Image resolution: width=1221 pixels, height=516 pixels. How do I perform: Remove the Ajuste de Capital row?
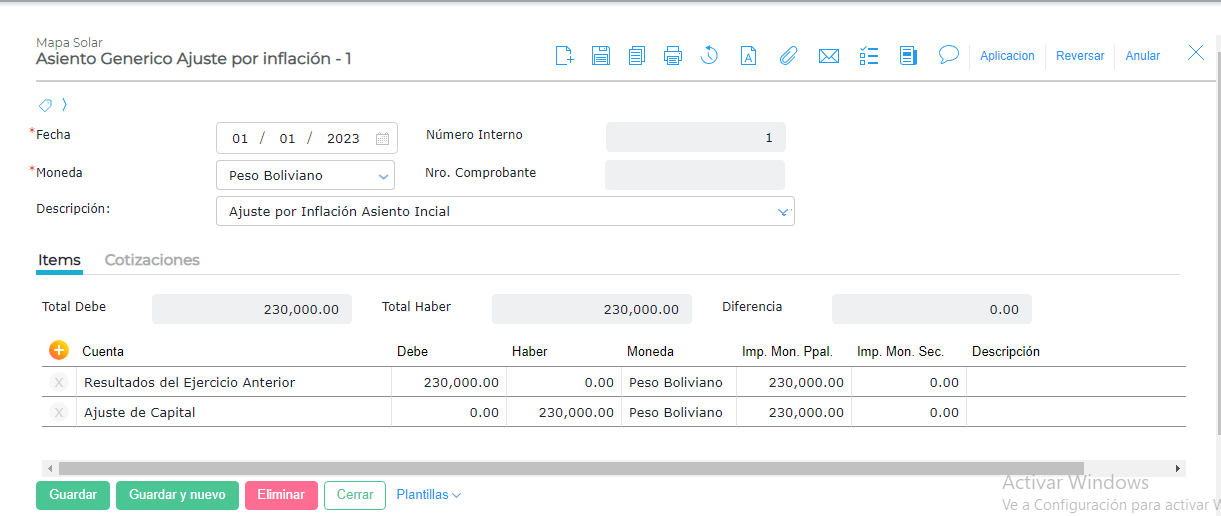pos(59,412)
